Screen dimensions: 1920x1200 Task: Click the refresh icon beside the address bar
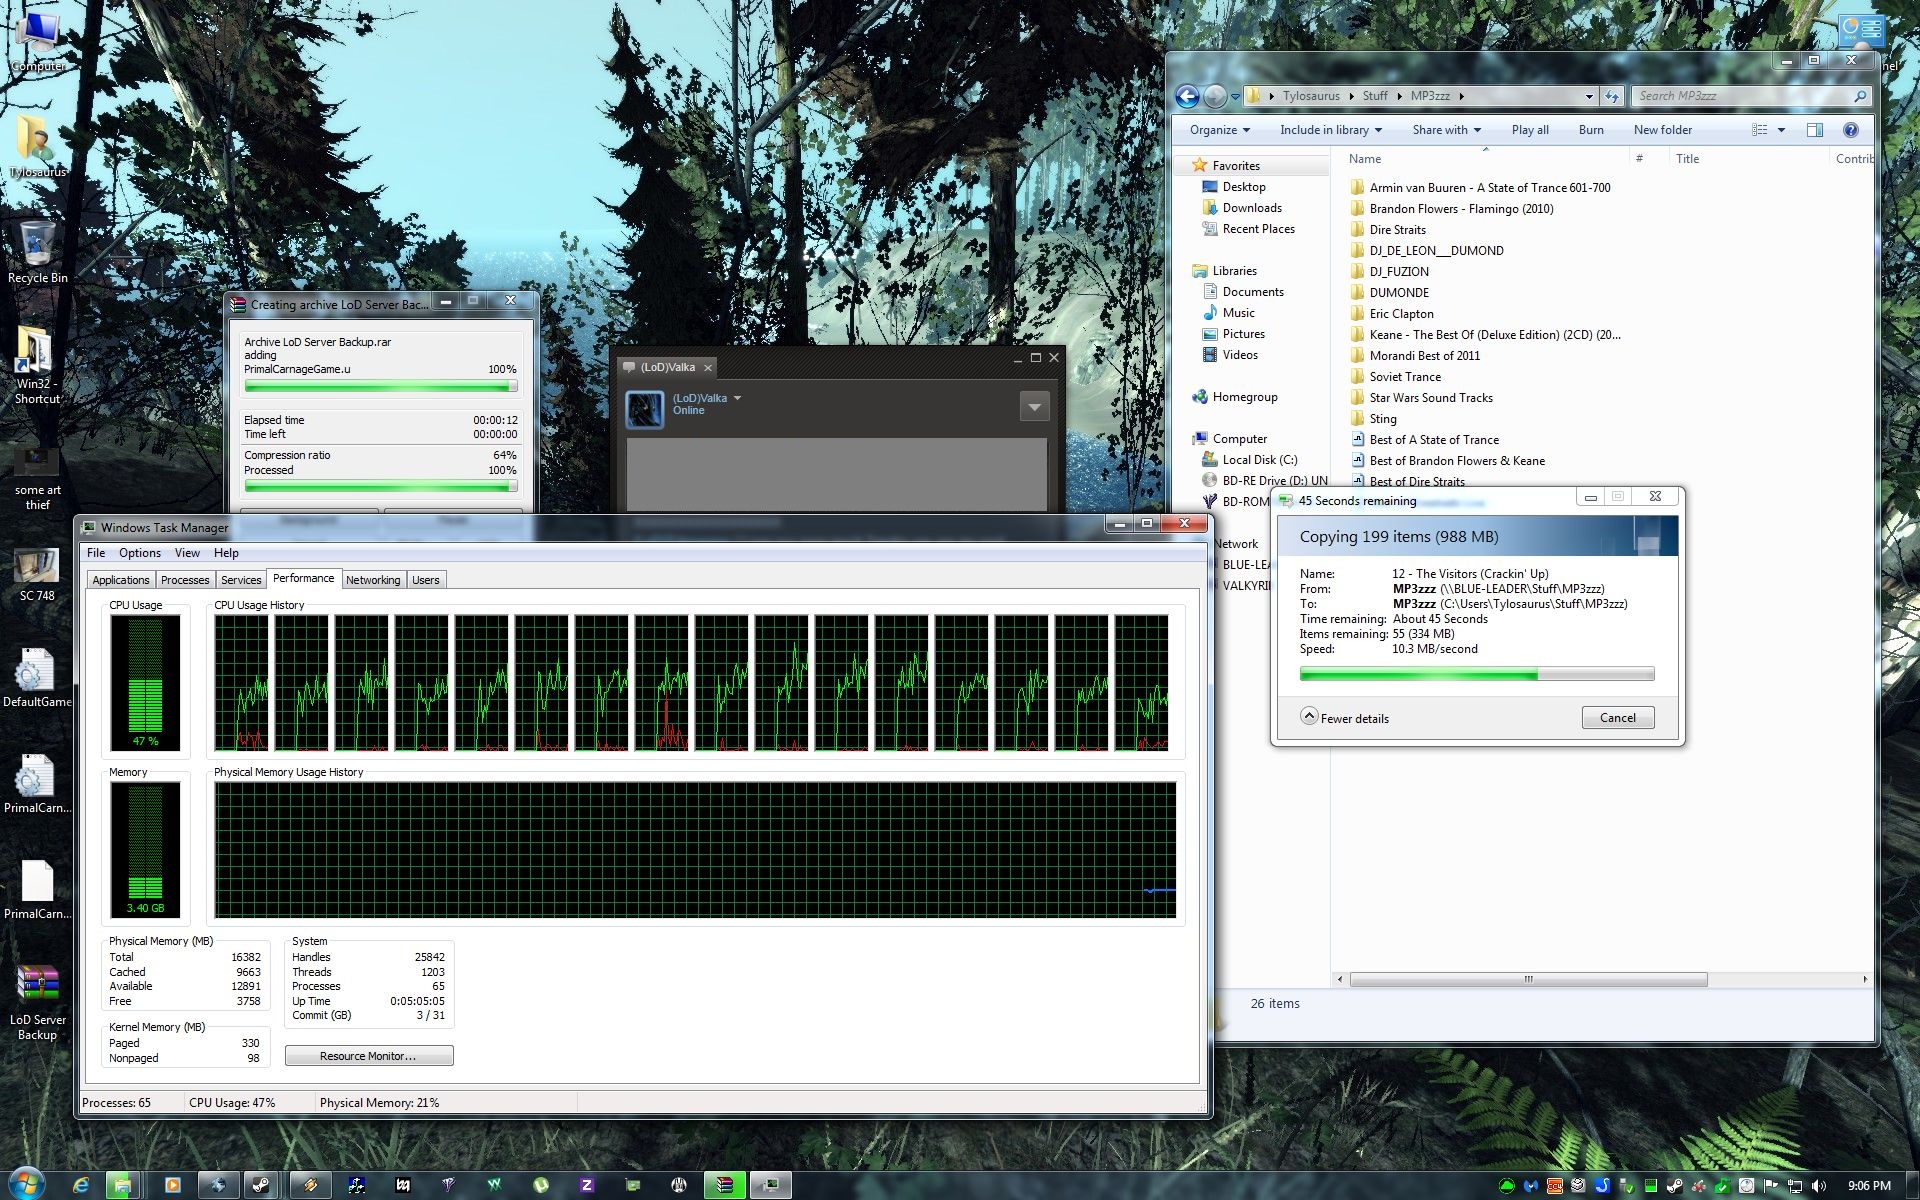click(1612, 96)
